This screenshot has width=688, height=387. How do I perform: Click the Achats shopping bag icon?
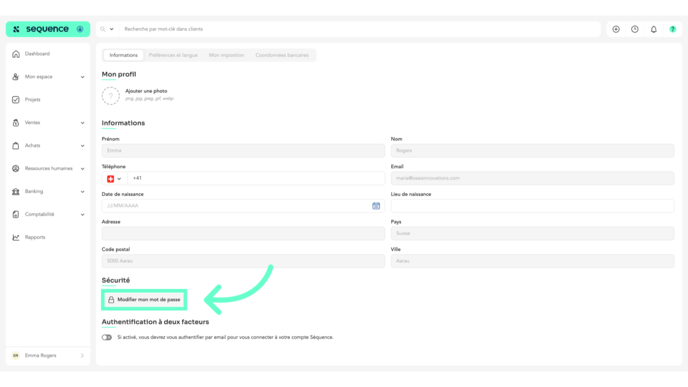tap(16, 146)
